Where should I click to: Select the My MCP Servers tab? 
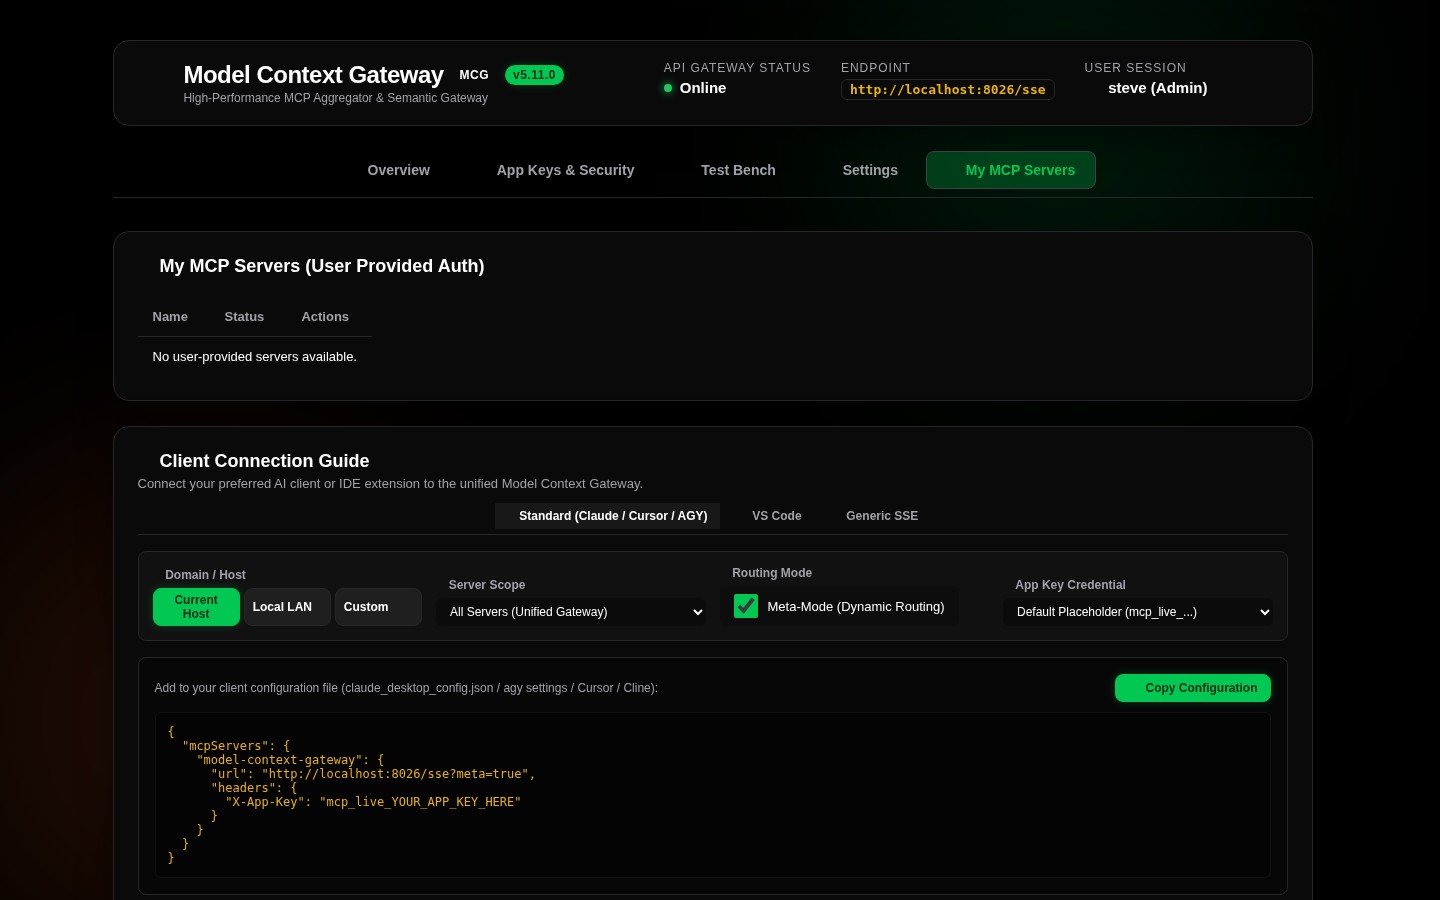(1011, 170)
